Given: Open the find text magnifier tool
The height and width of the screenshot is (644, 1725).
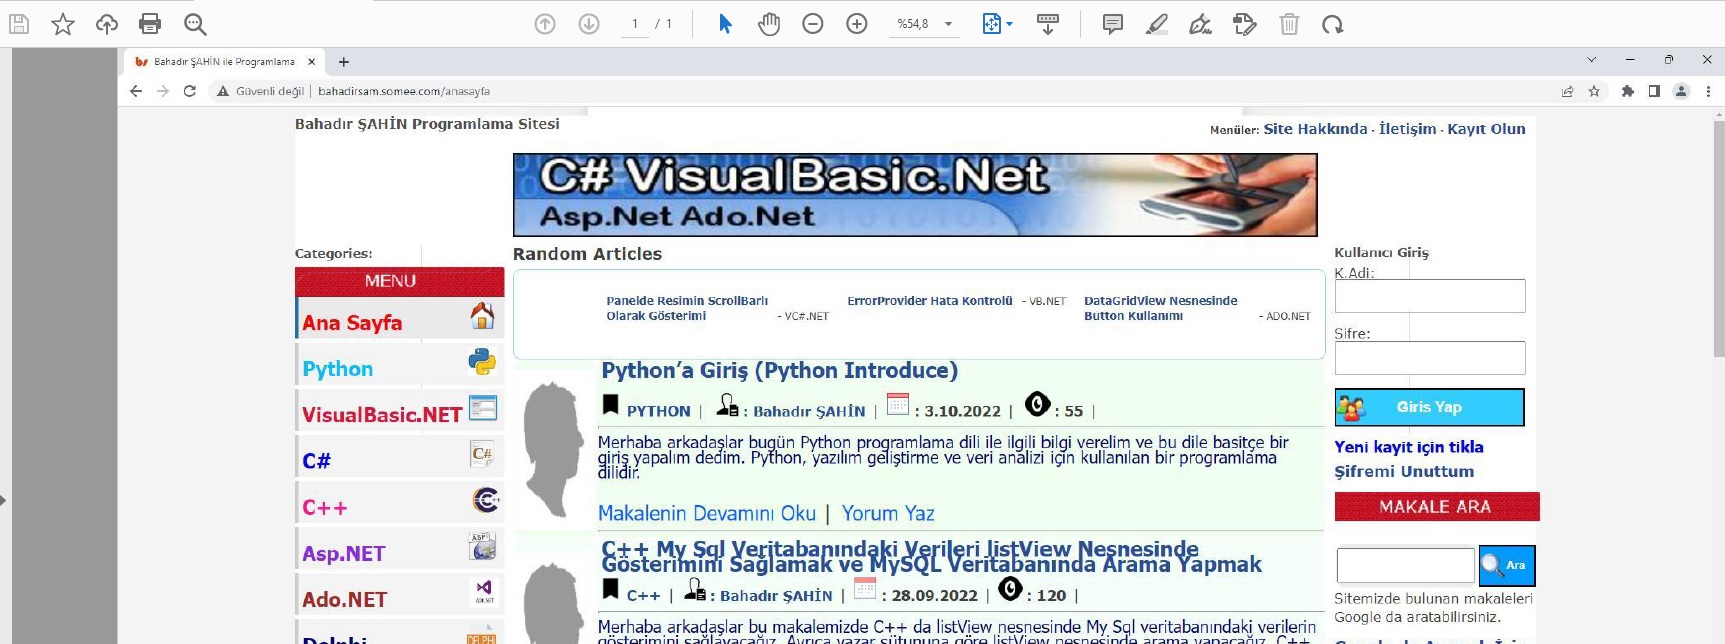Looking at the screenshot, I should (x=195, y=24).
